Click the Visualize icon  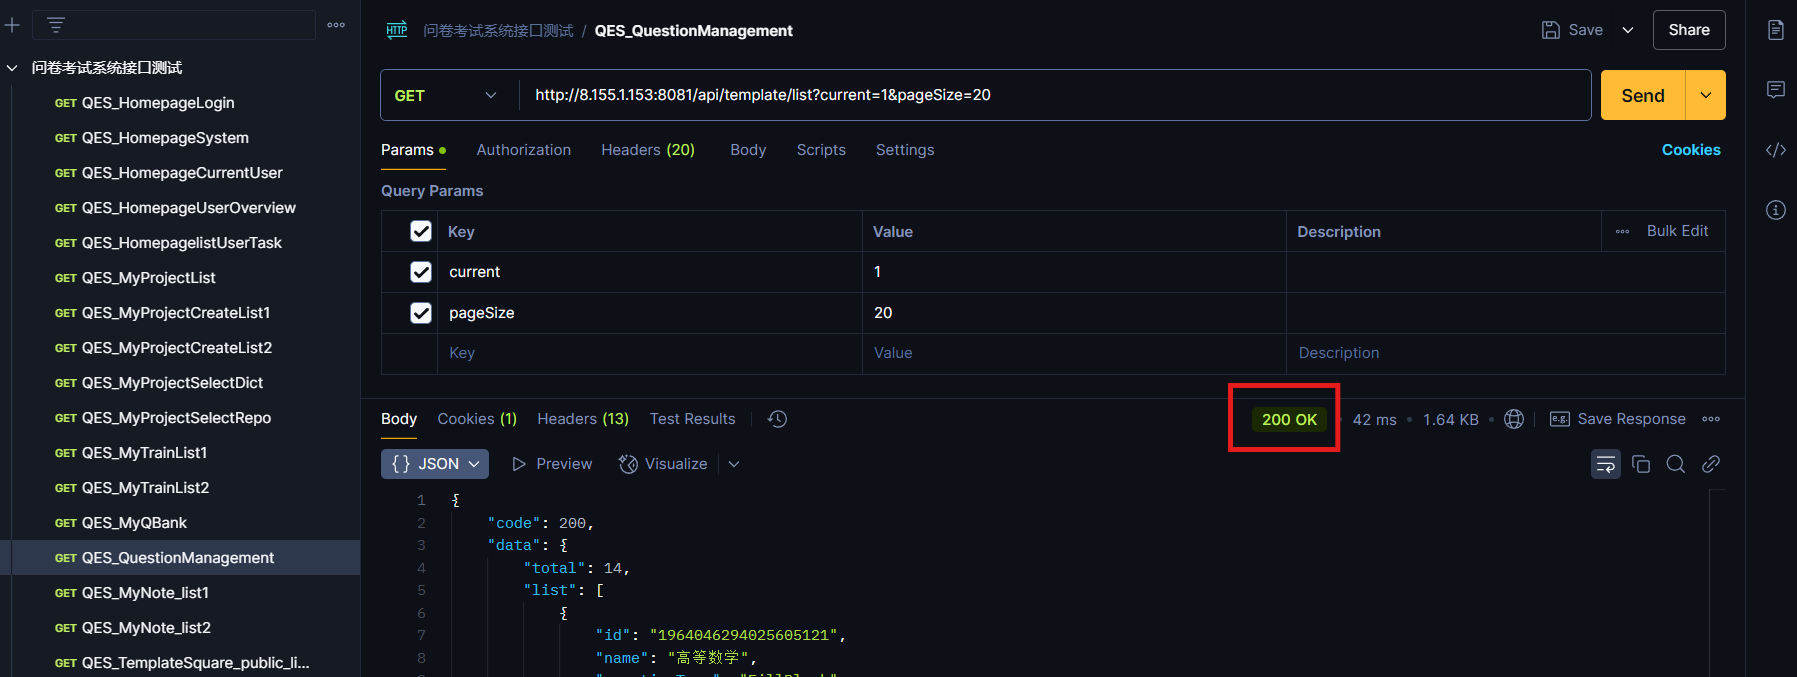click(628, 464)
